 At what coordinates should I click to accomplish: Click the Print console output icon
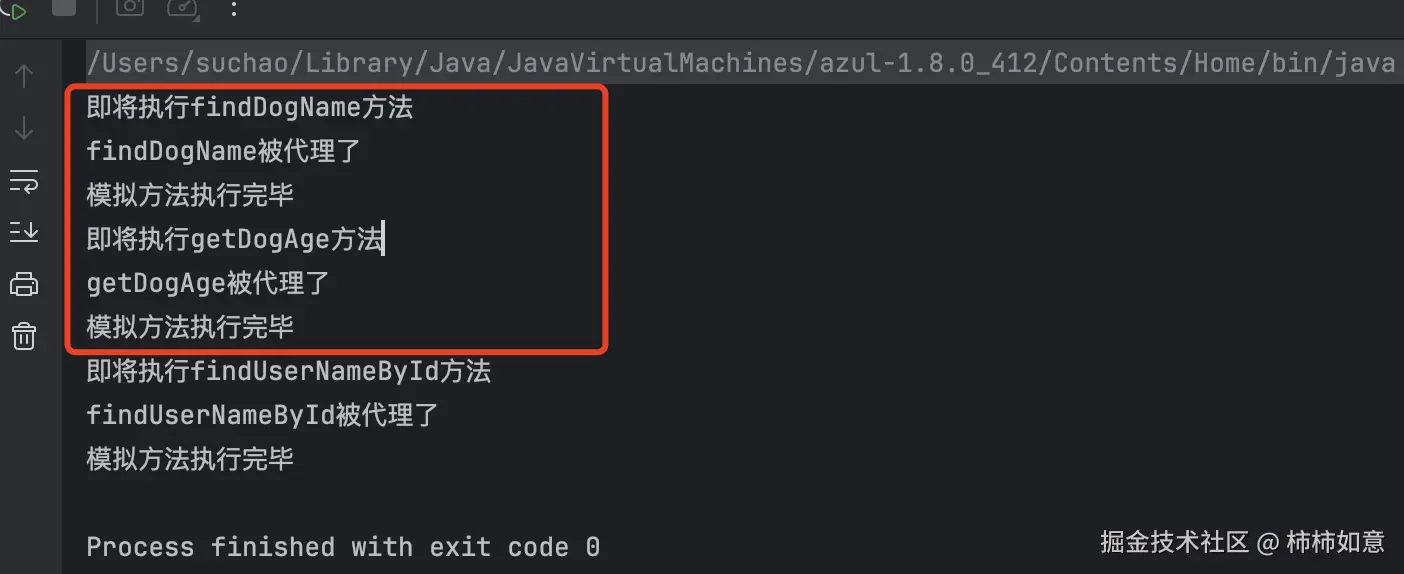[24, 284]
